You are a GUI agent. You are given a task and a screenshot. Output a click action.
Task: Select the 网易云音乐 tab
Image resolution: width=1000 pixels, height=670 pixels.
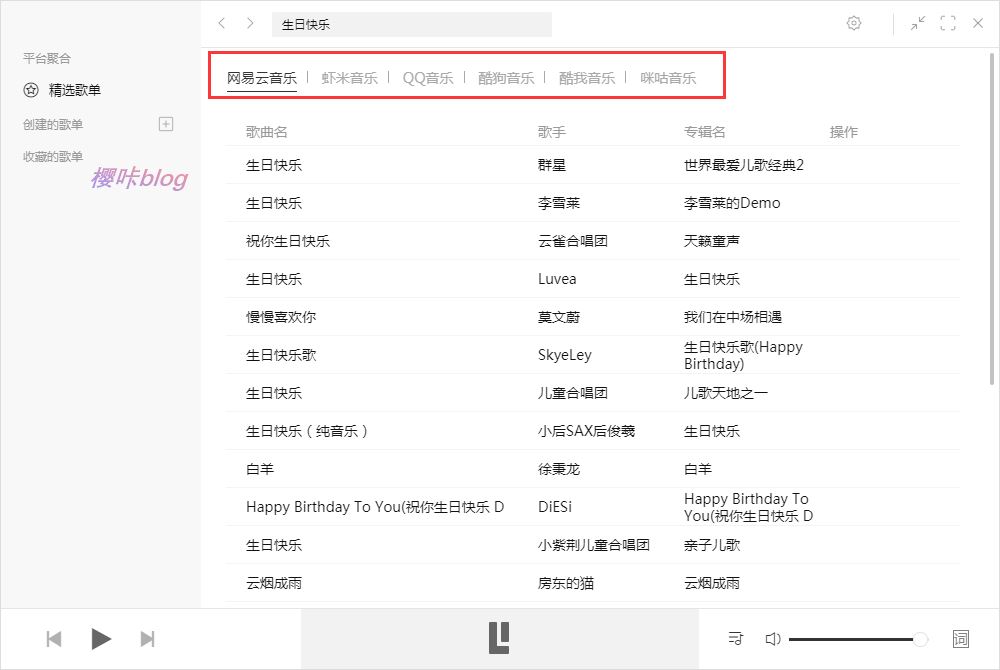[261, 78]
